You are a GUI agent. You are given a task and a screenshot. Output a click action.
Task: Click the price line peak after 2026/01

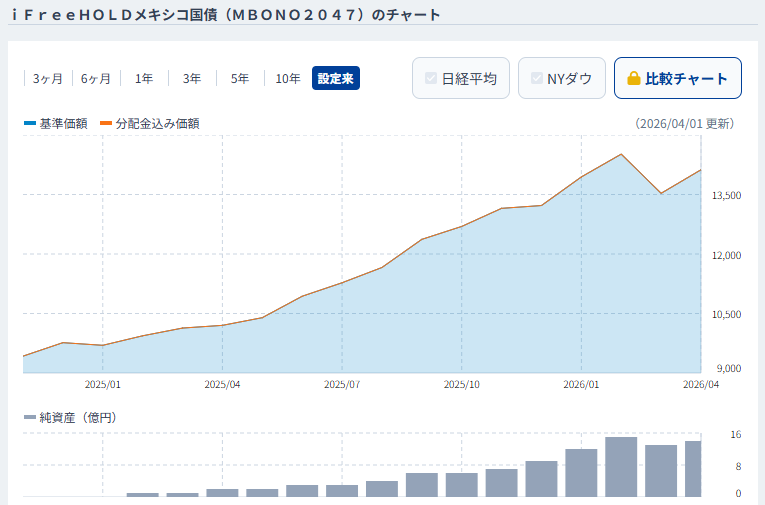[x=621, y=155]
